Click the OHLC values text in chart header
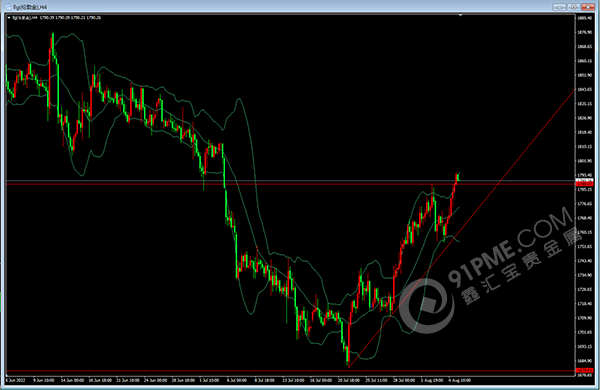 (70, 18)
